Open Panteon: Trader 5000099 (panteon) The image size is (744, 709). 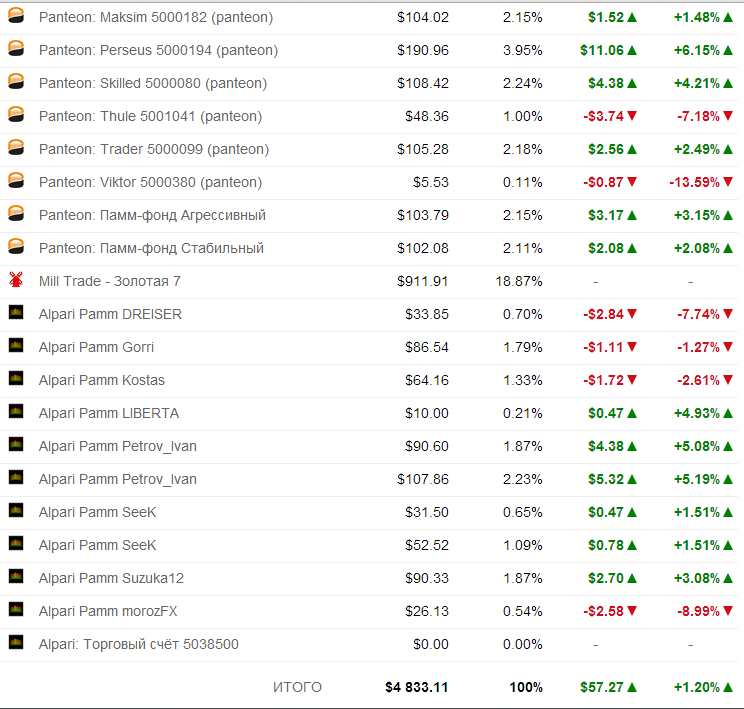pos(154,149)
